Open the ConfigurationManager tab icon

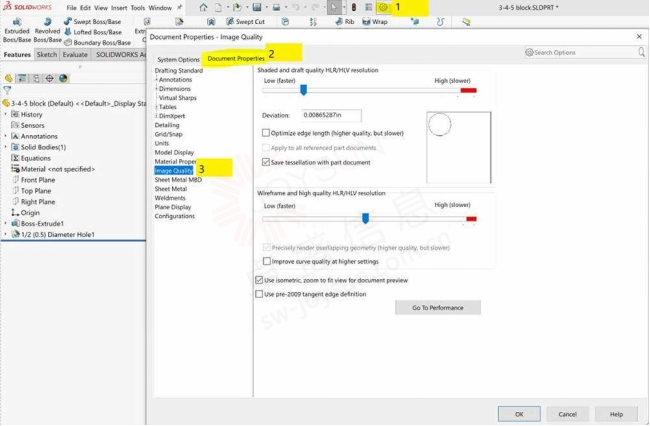coord(36,78)
